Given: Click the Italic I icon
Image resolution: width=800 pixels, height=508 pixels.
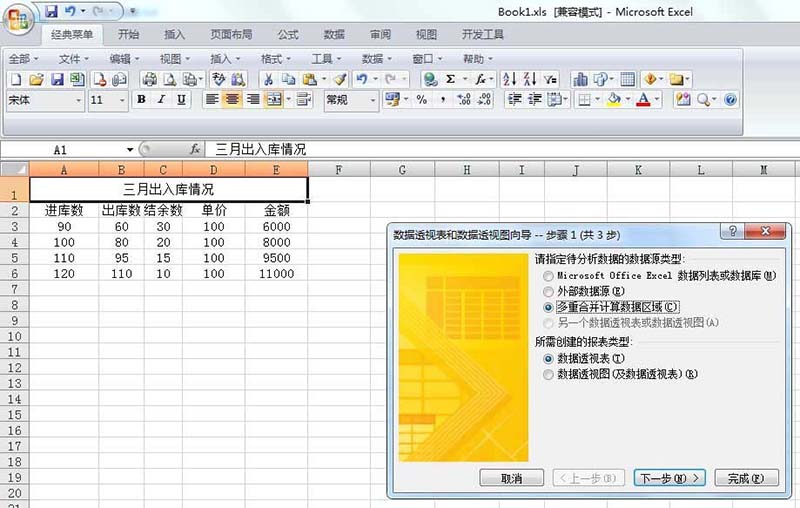Looking at the screenshot, I should [x=161, y=99].
